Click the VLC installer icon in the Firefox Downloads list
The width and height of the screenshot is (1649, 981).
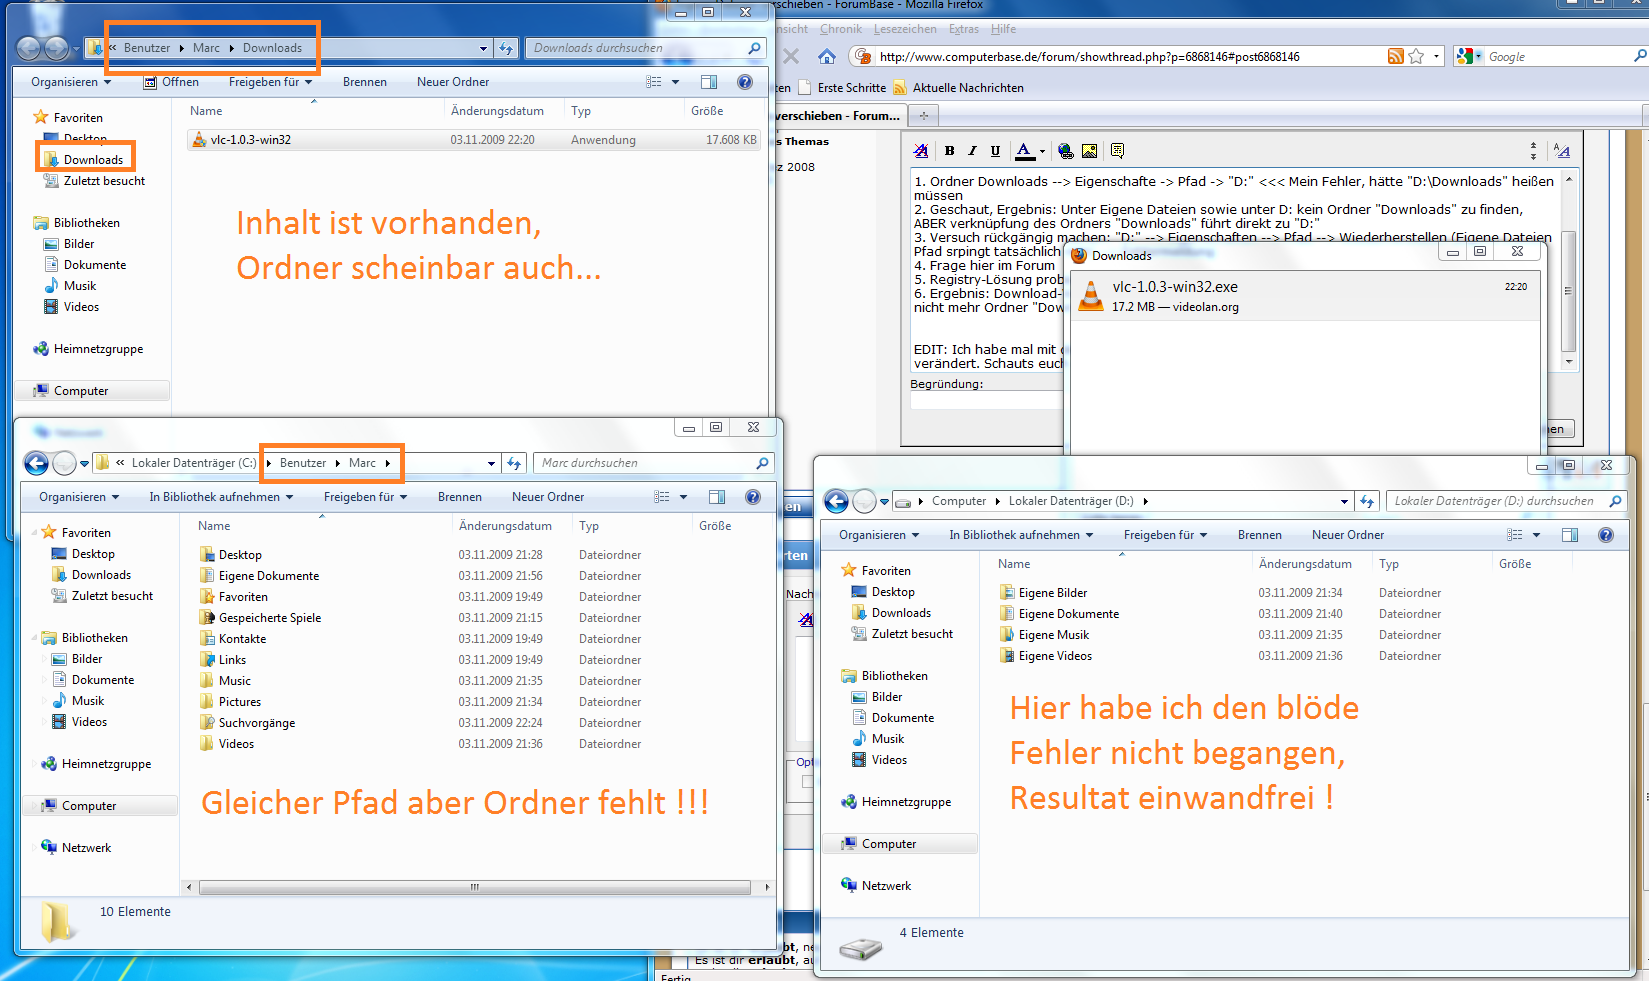point(1091,296)
